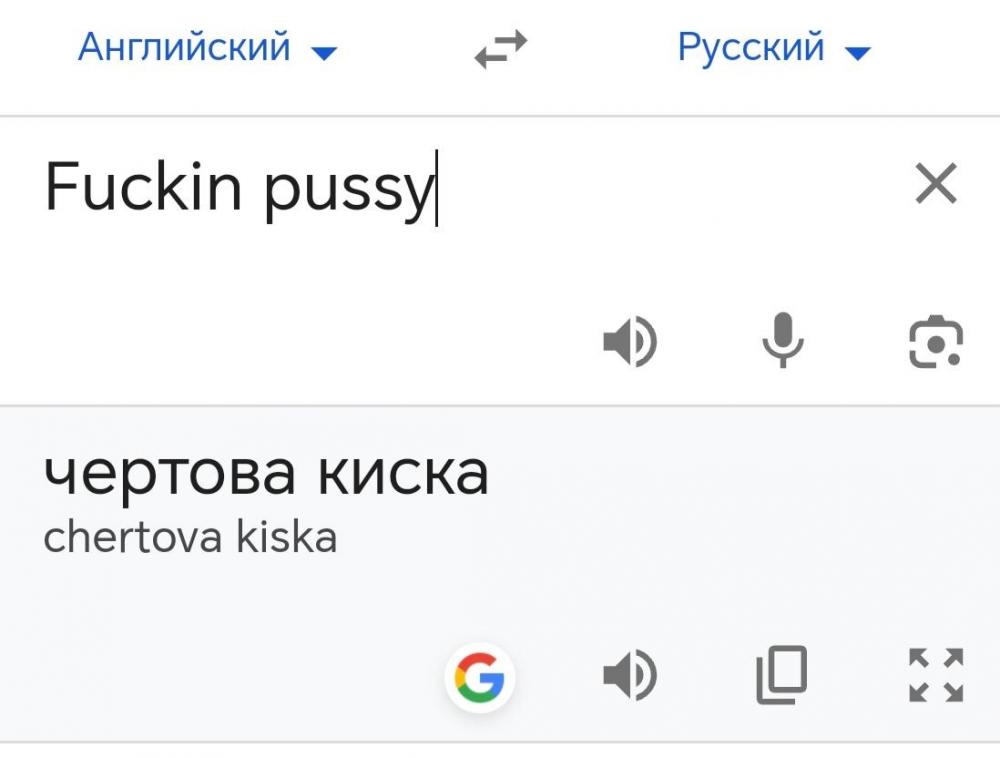
Task: Click the Русский target language label
Action: (750, 47)
